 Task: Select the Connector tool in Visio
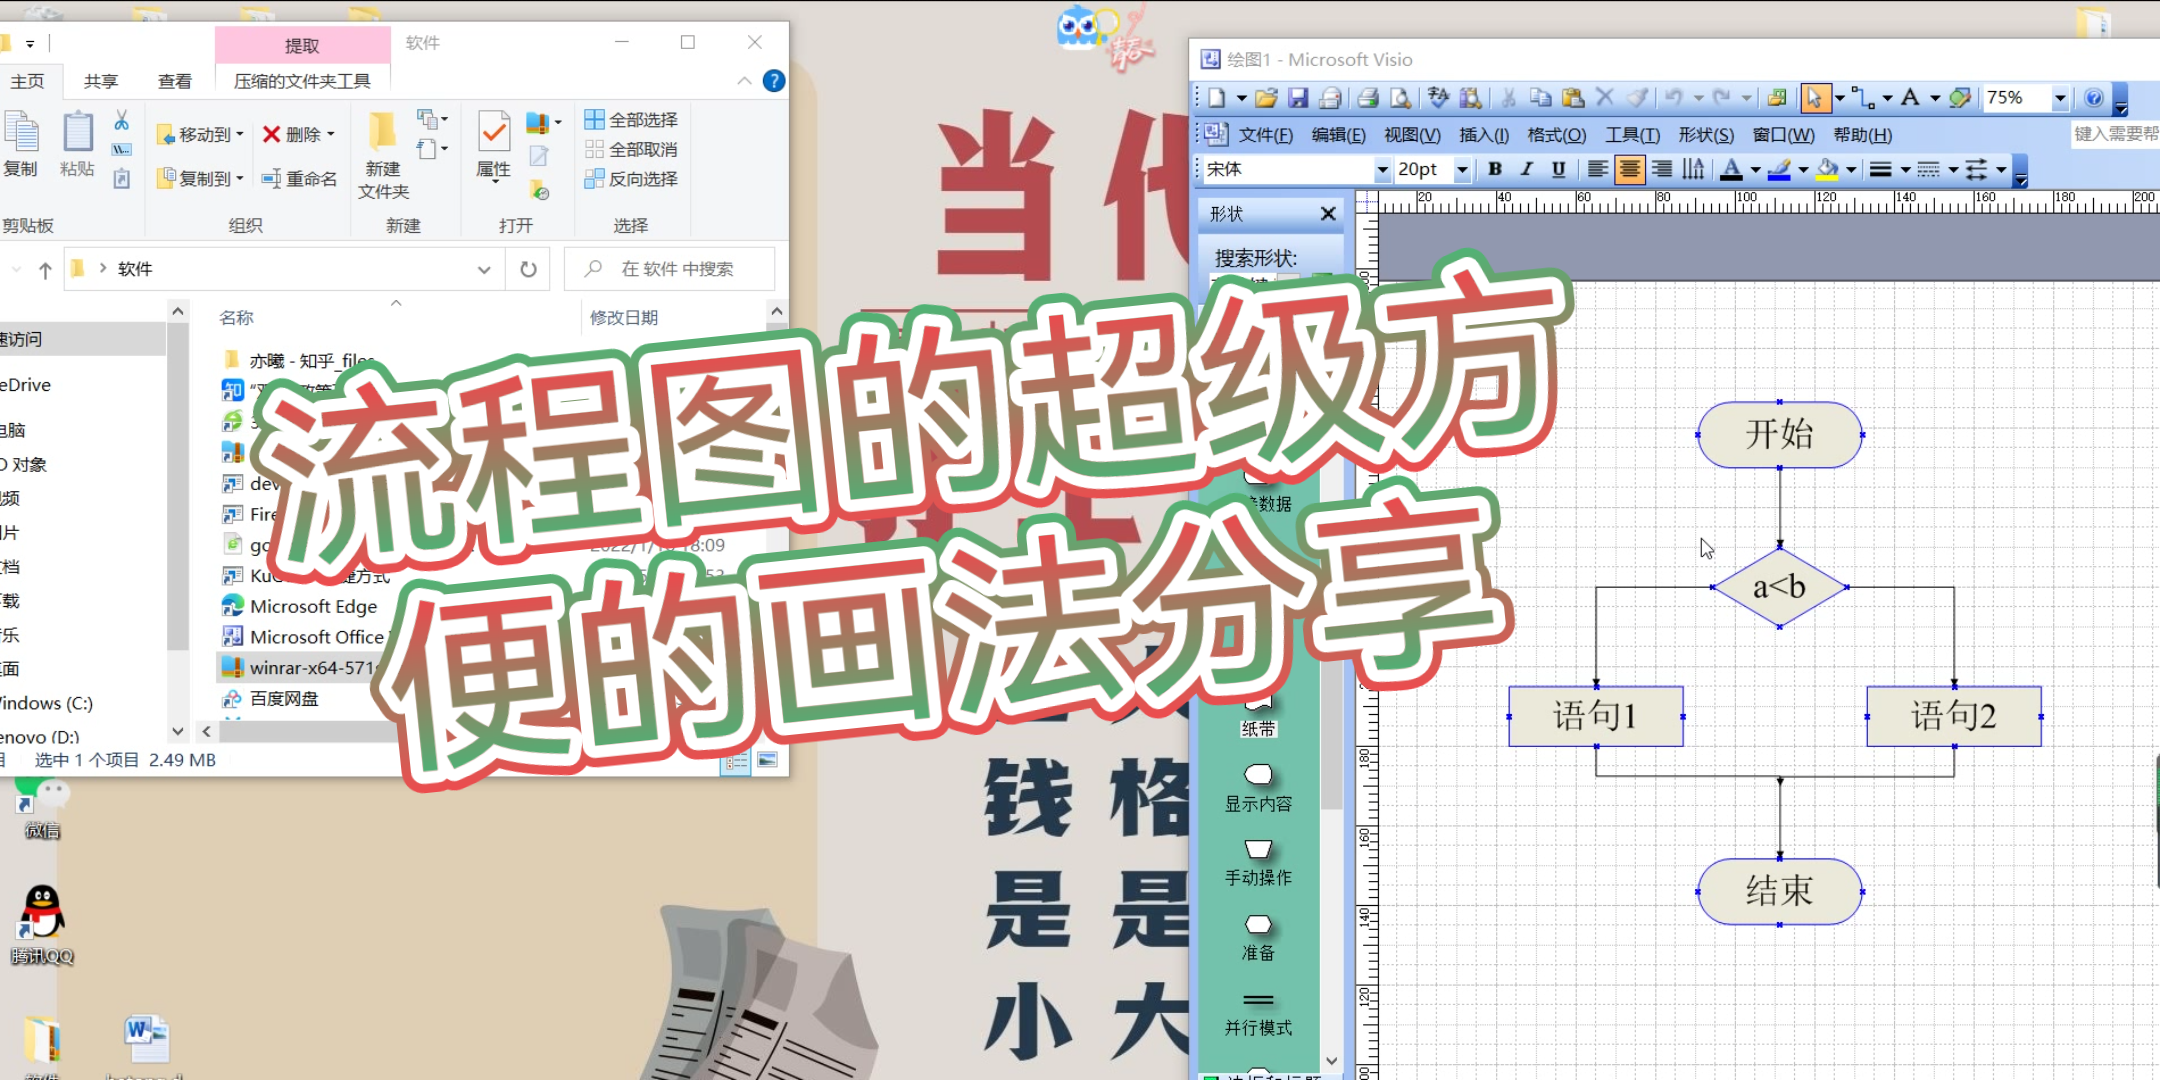(1862, 98)
